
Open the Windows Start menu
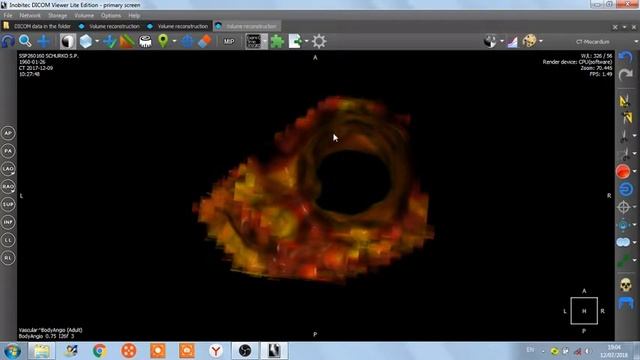point(12,351)
